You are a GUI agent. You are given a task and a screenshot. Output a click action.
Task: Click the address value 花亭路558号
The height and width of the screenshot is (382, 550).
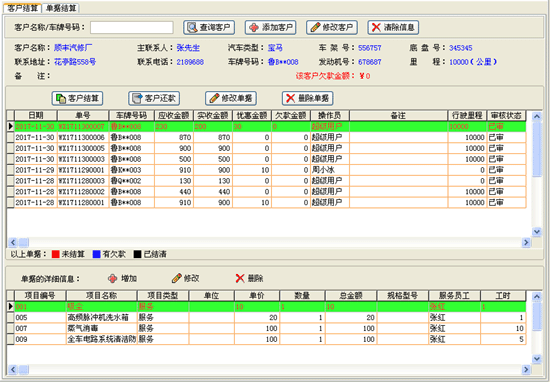click(x=75, y=62)
